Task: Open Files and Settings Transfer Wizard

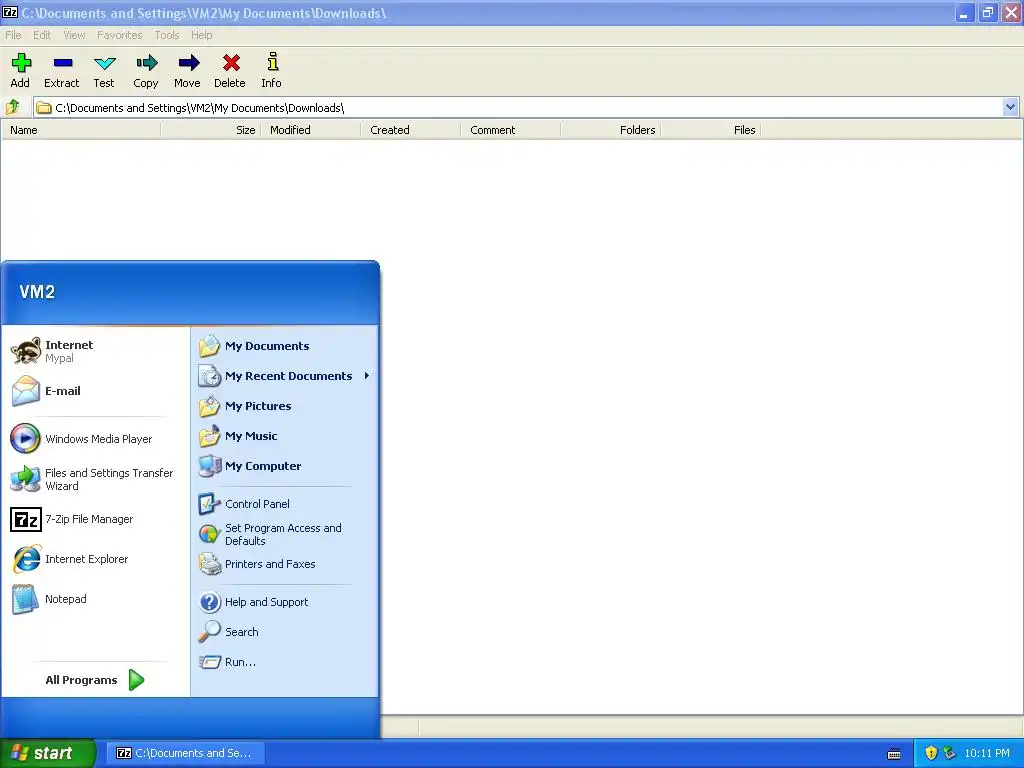Action: (x=91, y=479)
